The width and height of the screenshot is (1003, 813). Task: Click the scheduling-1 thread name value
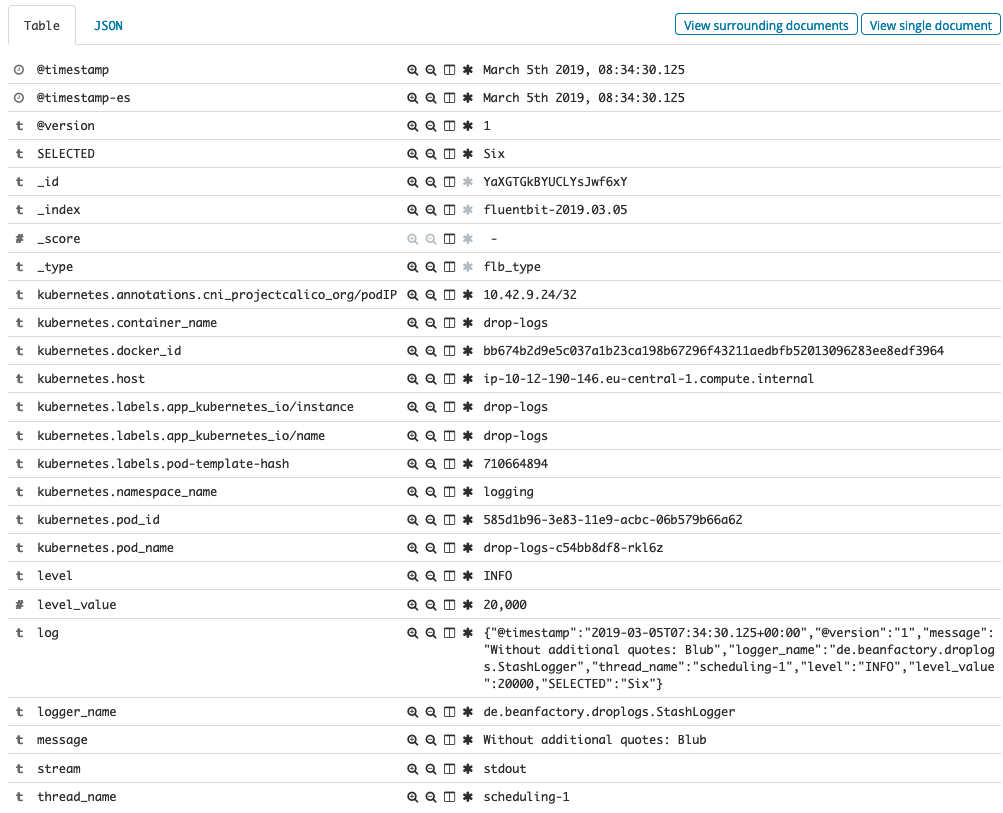click(526, 797)
